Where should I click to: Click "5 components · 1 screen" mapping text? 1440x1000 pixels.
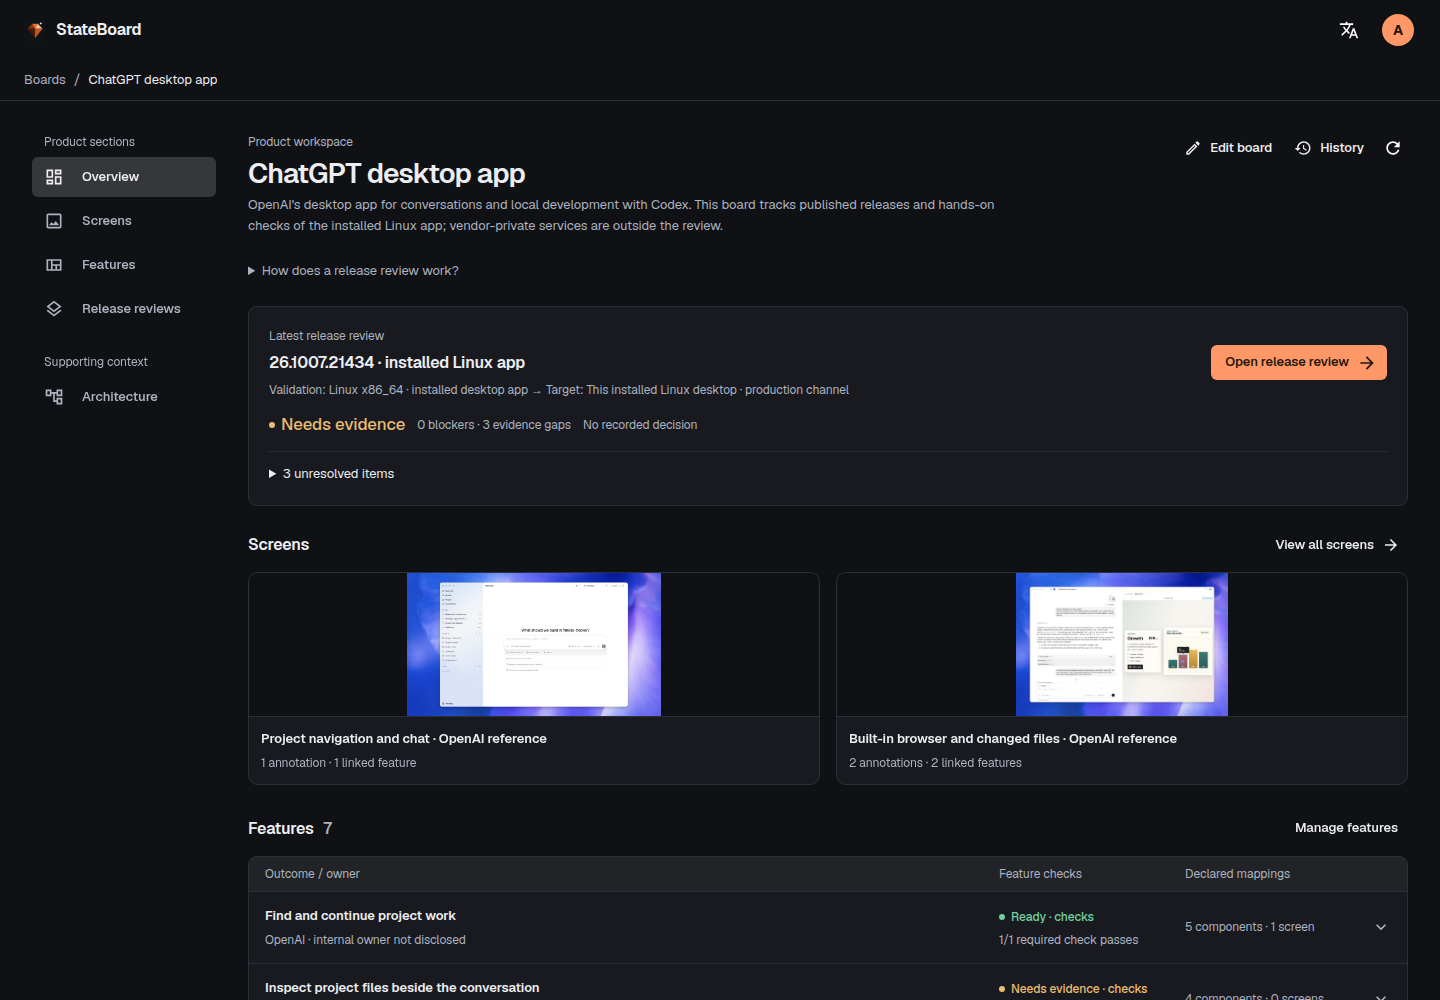pyautogui.click(x=1250, y=927)
